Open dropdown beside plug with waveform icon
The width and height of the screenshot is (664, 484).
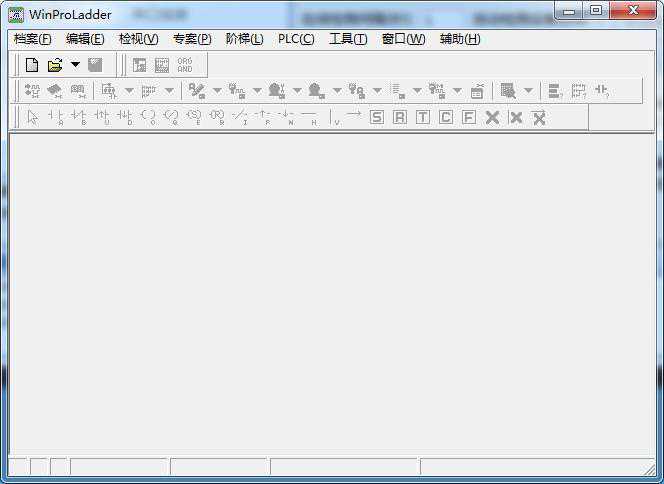(257, 90)
